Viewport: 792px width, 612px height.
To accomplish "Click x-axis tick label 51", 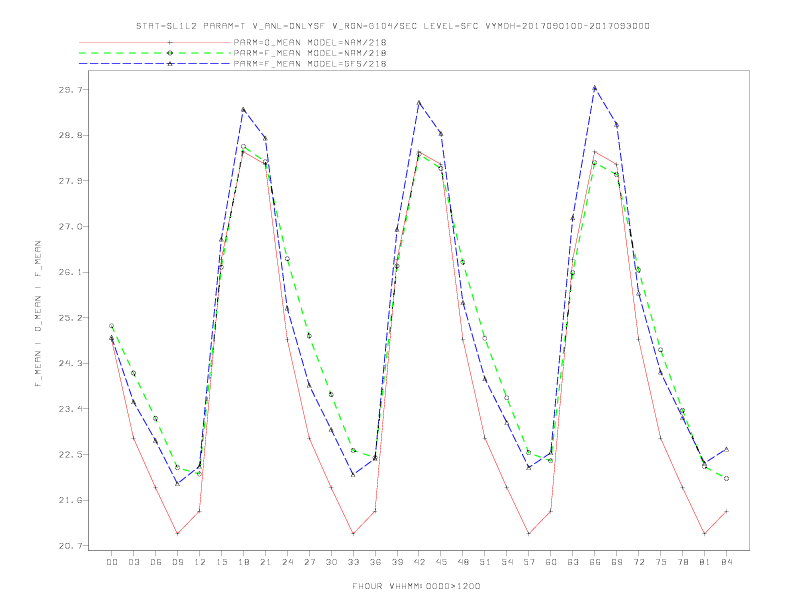I will (x=485, y=562).
